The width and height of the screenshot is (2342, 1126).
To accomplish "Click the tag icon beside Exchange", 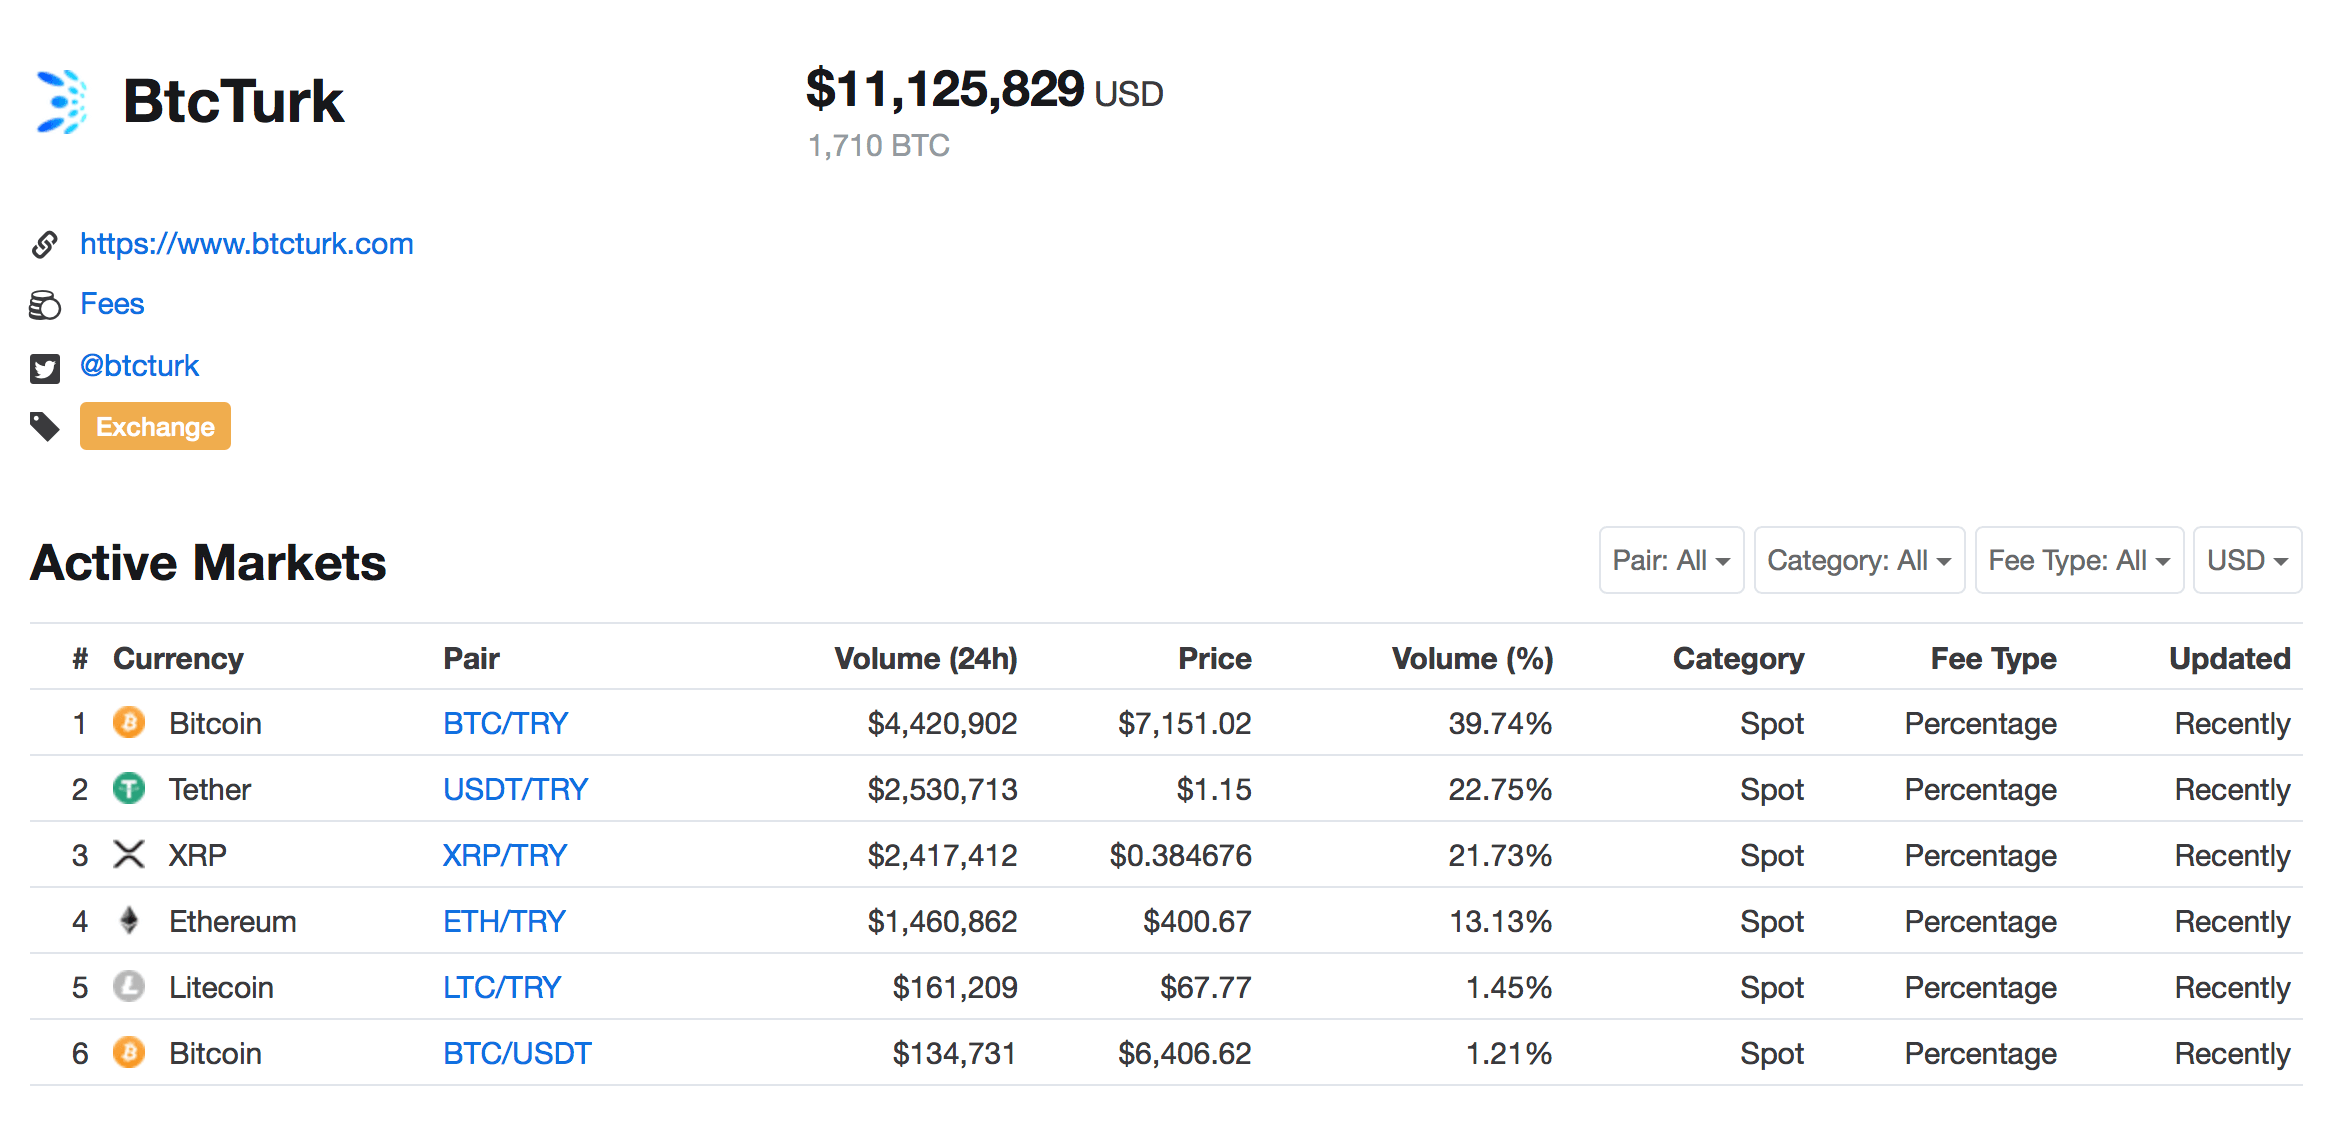I will tap(44, 427).
